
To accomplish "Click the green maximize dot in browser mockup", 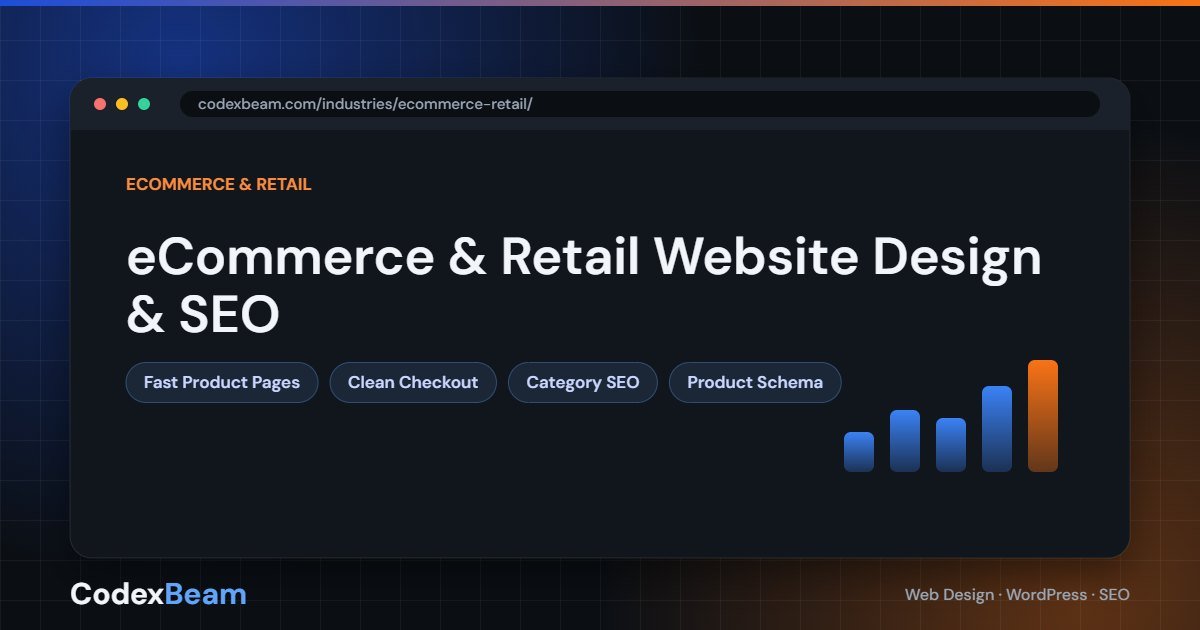I will coord(144,104).
